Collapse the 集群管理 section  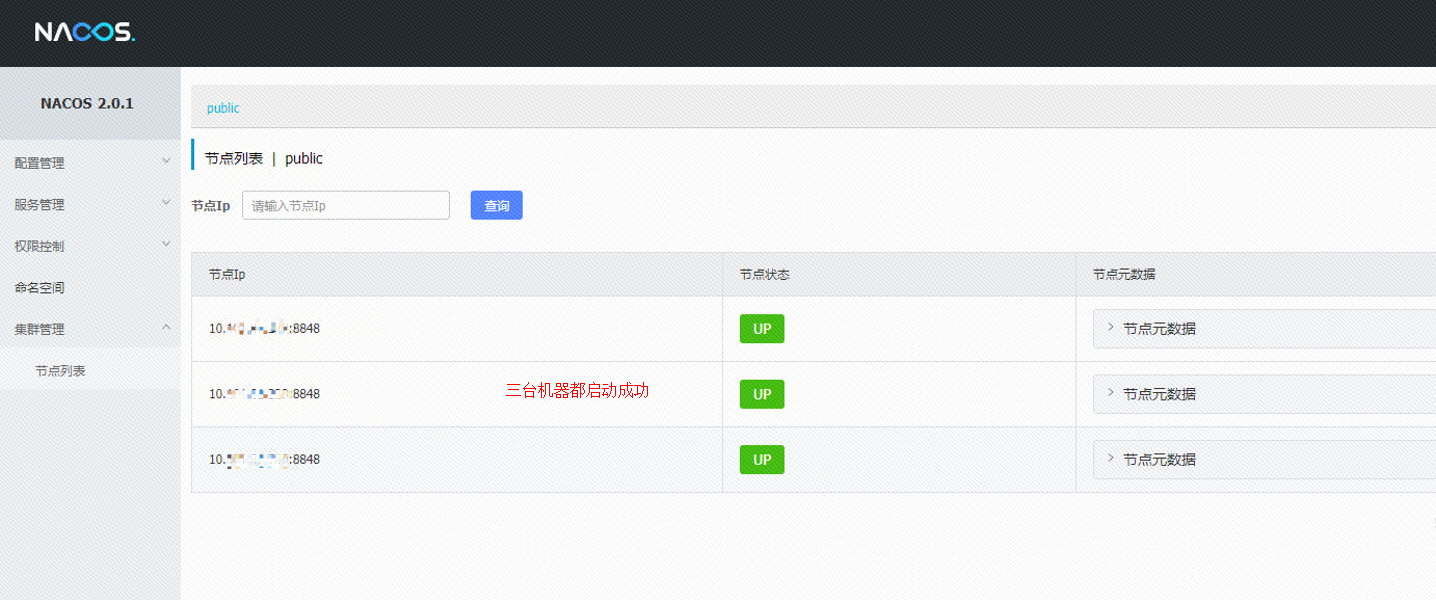click(x=38, y=328)
